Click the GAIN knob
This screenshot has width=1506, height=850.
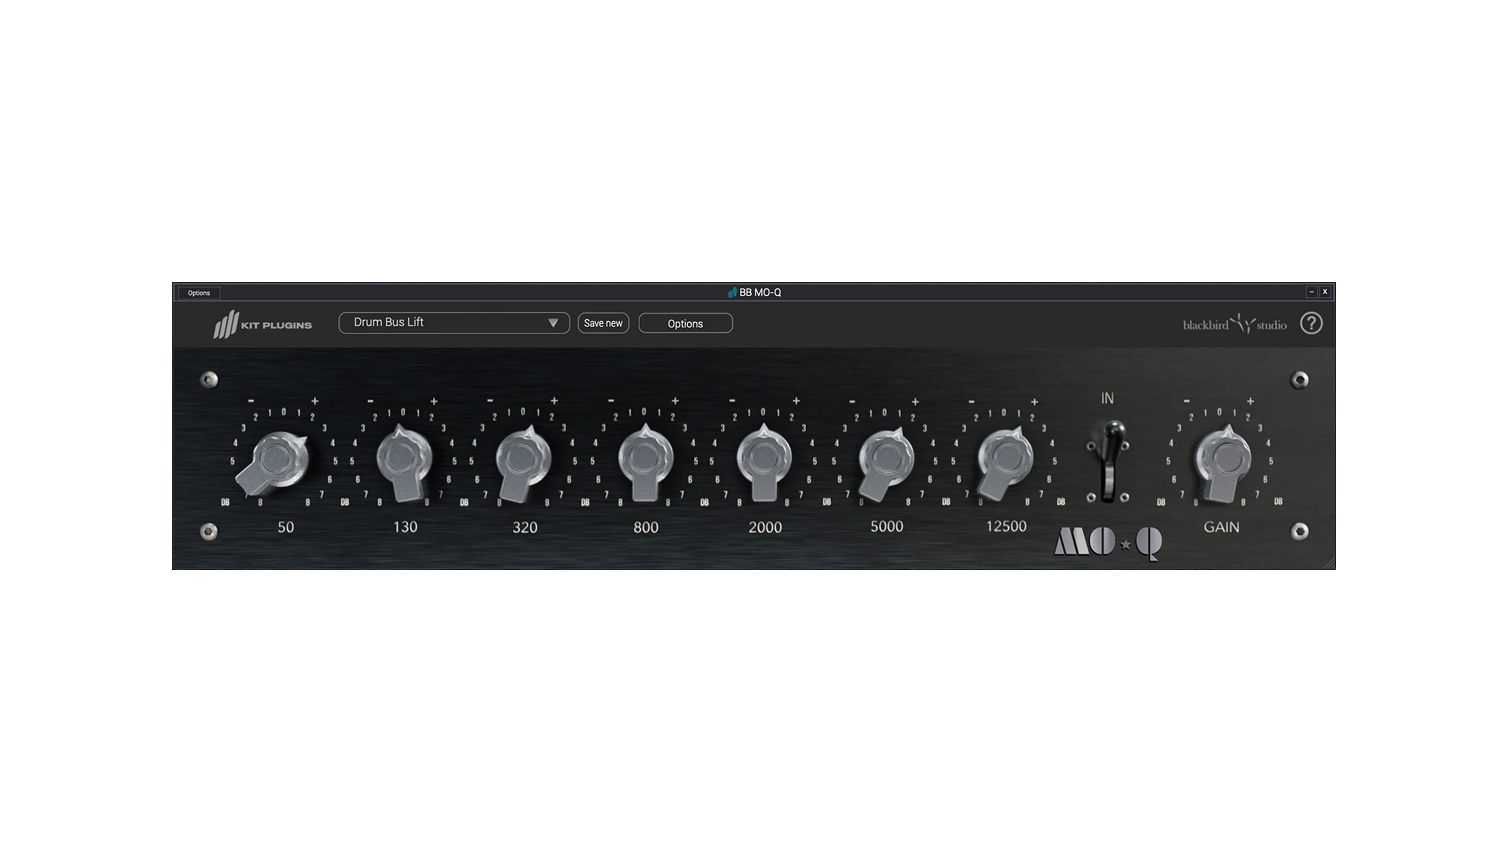pos(1222,459)
